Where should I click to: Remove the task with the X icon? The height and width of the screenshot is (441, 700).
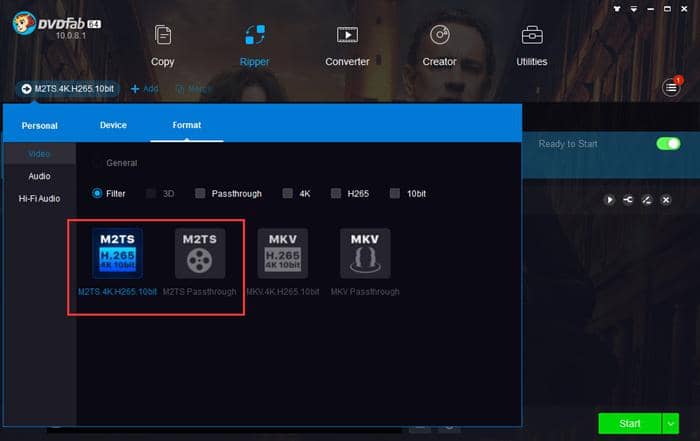point(666,200)
